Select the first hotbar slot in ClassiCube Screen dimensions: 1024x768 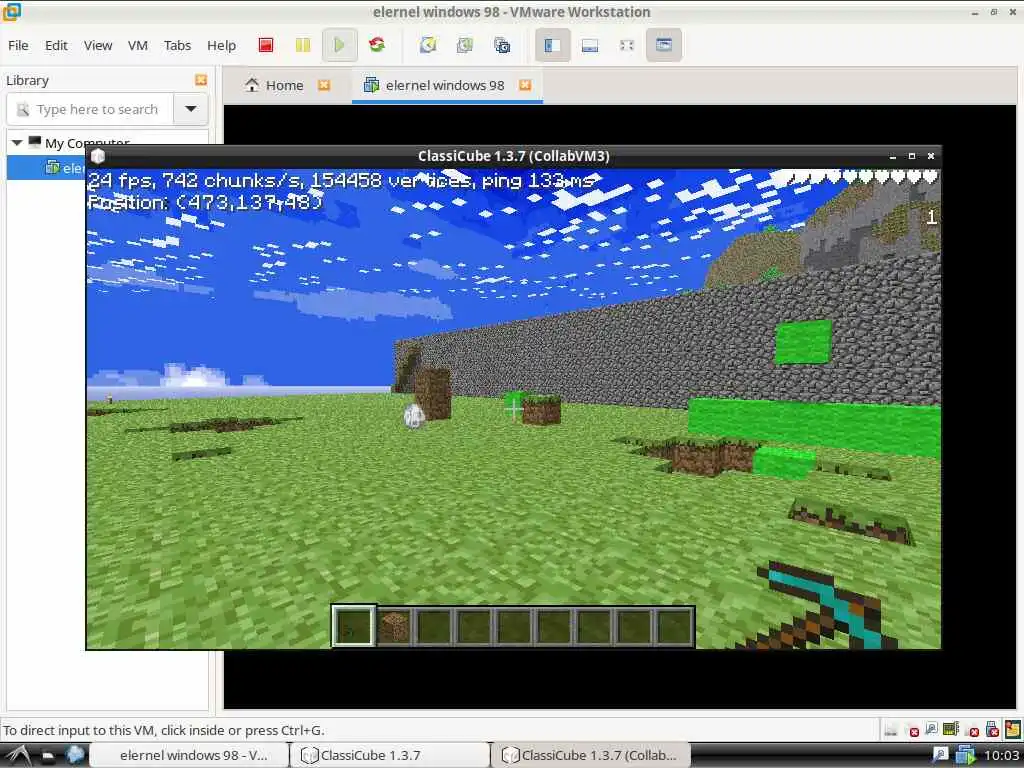pos(353,625)
